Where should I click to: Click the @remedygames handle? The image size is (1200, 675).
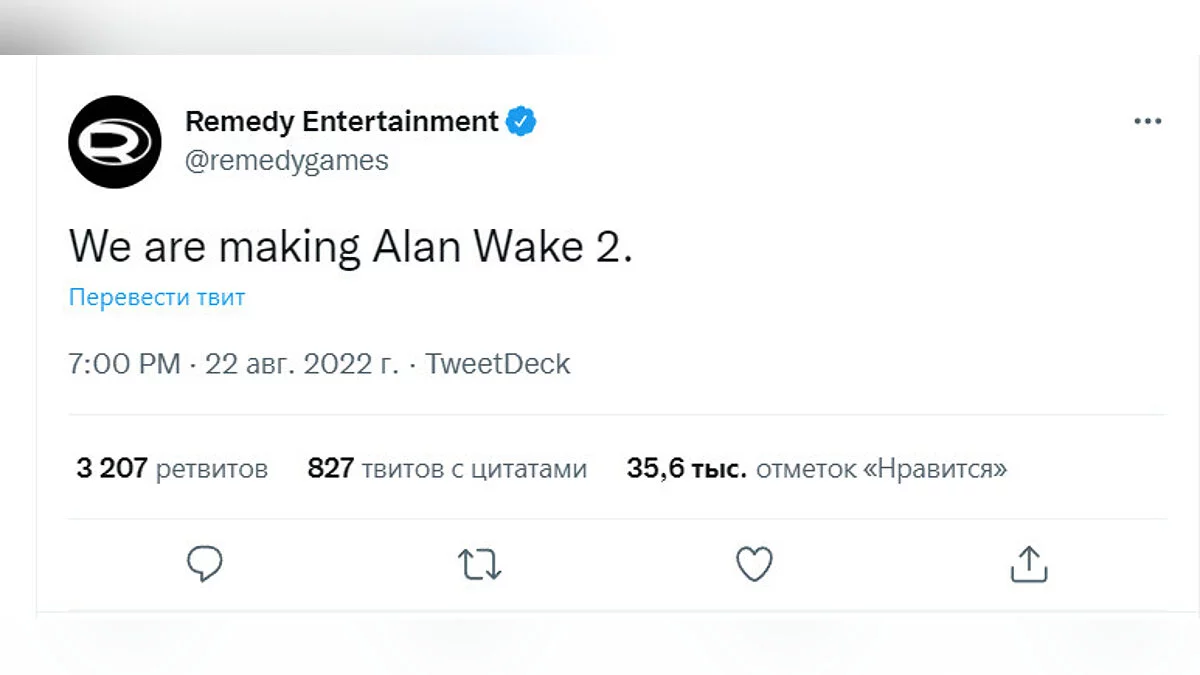pyautogui.click(x=287, y=160)
